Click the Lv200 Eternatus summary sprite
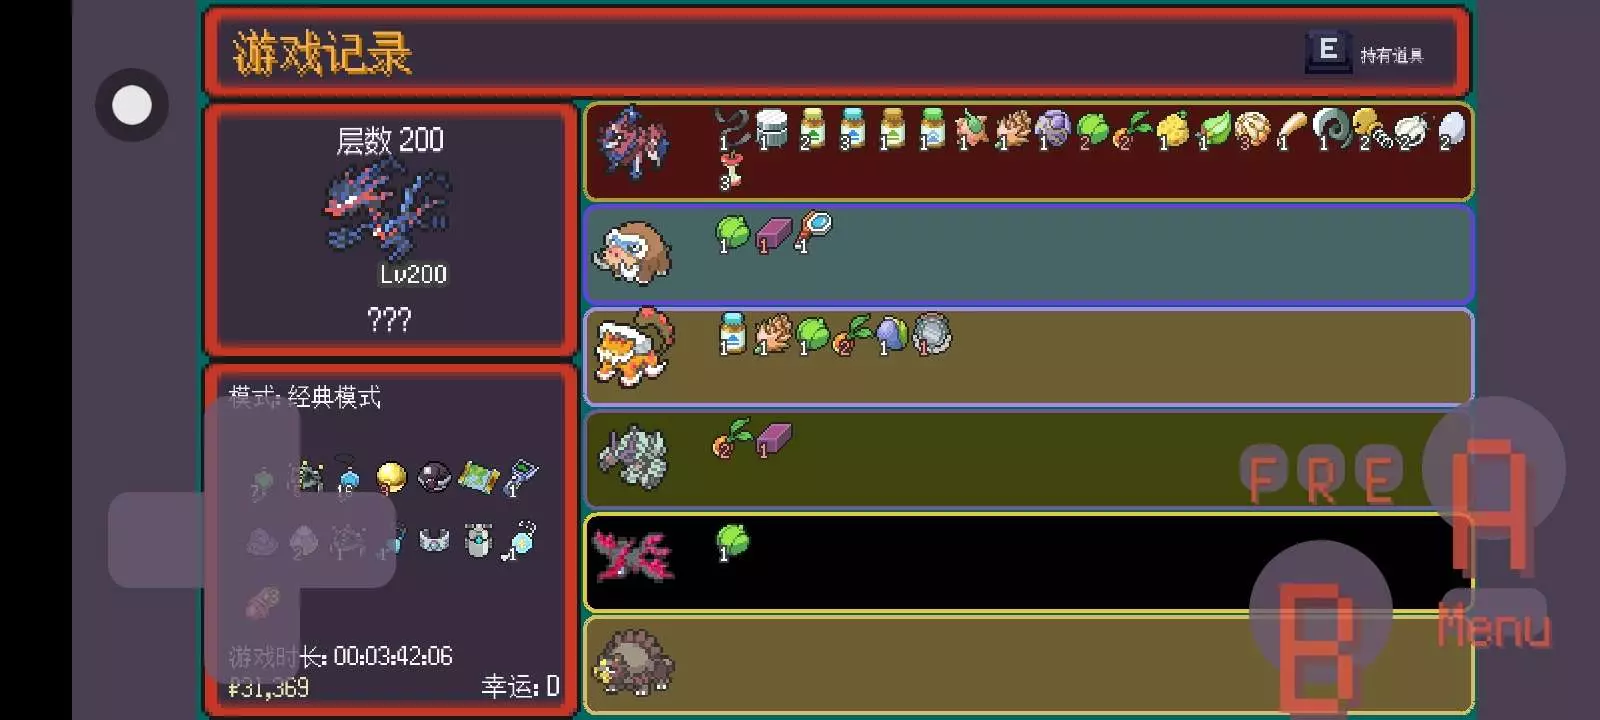 (x=388, y=208)
